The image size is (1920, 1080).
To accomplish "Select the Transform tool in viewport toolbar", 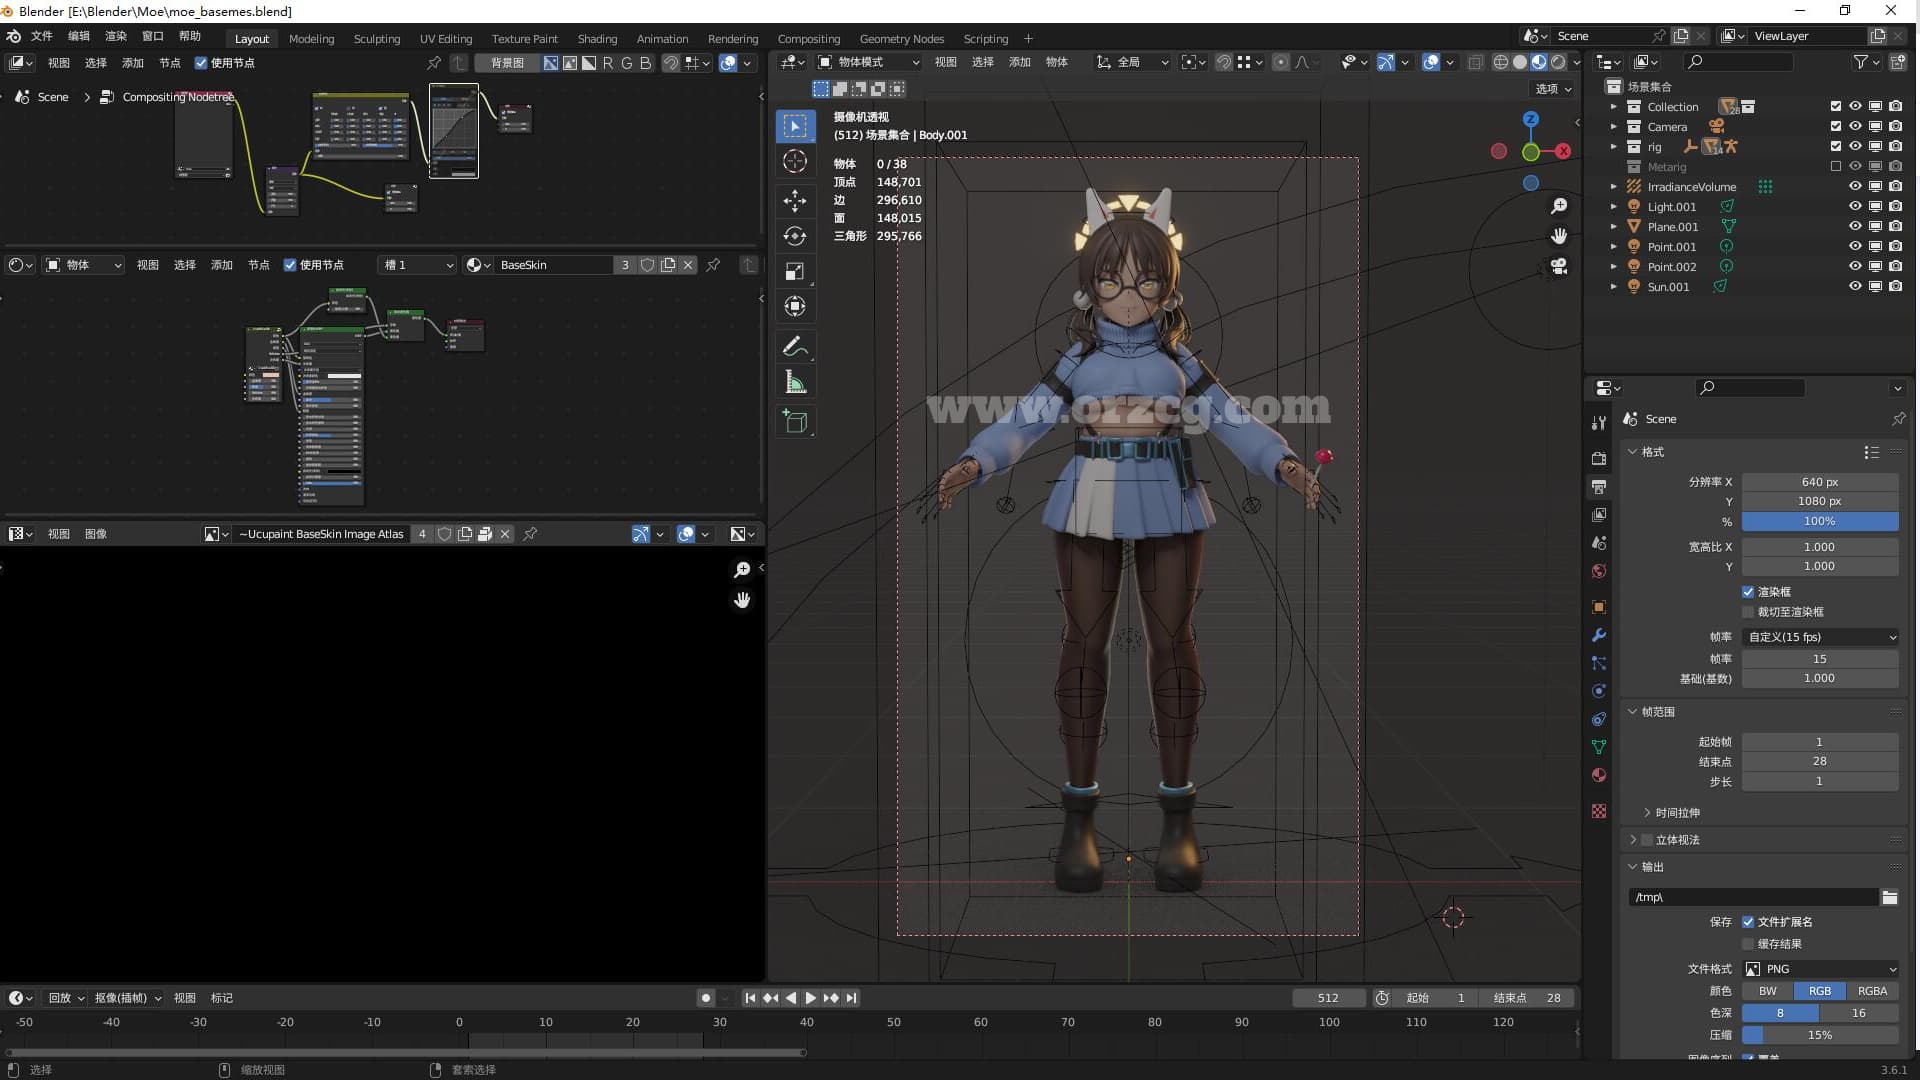I will point(795,306).
